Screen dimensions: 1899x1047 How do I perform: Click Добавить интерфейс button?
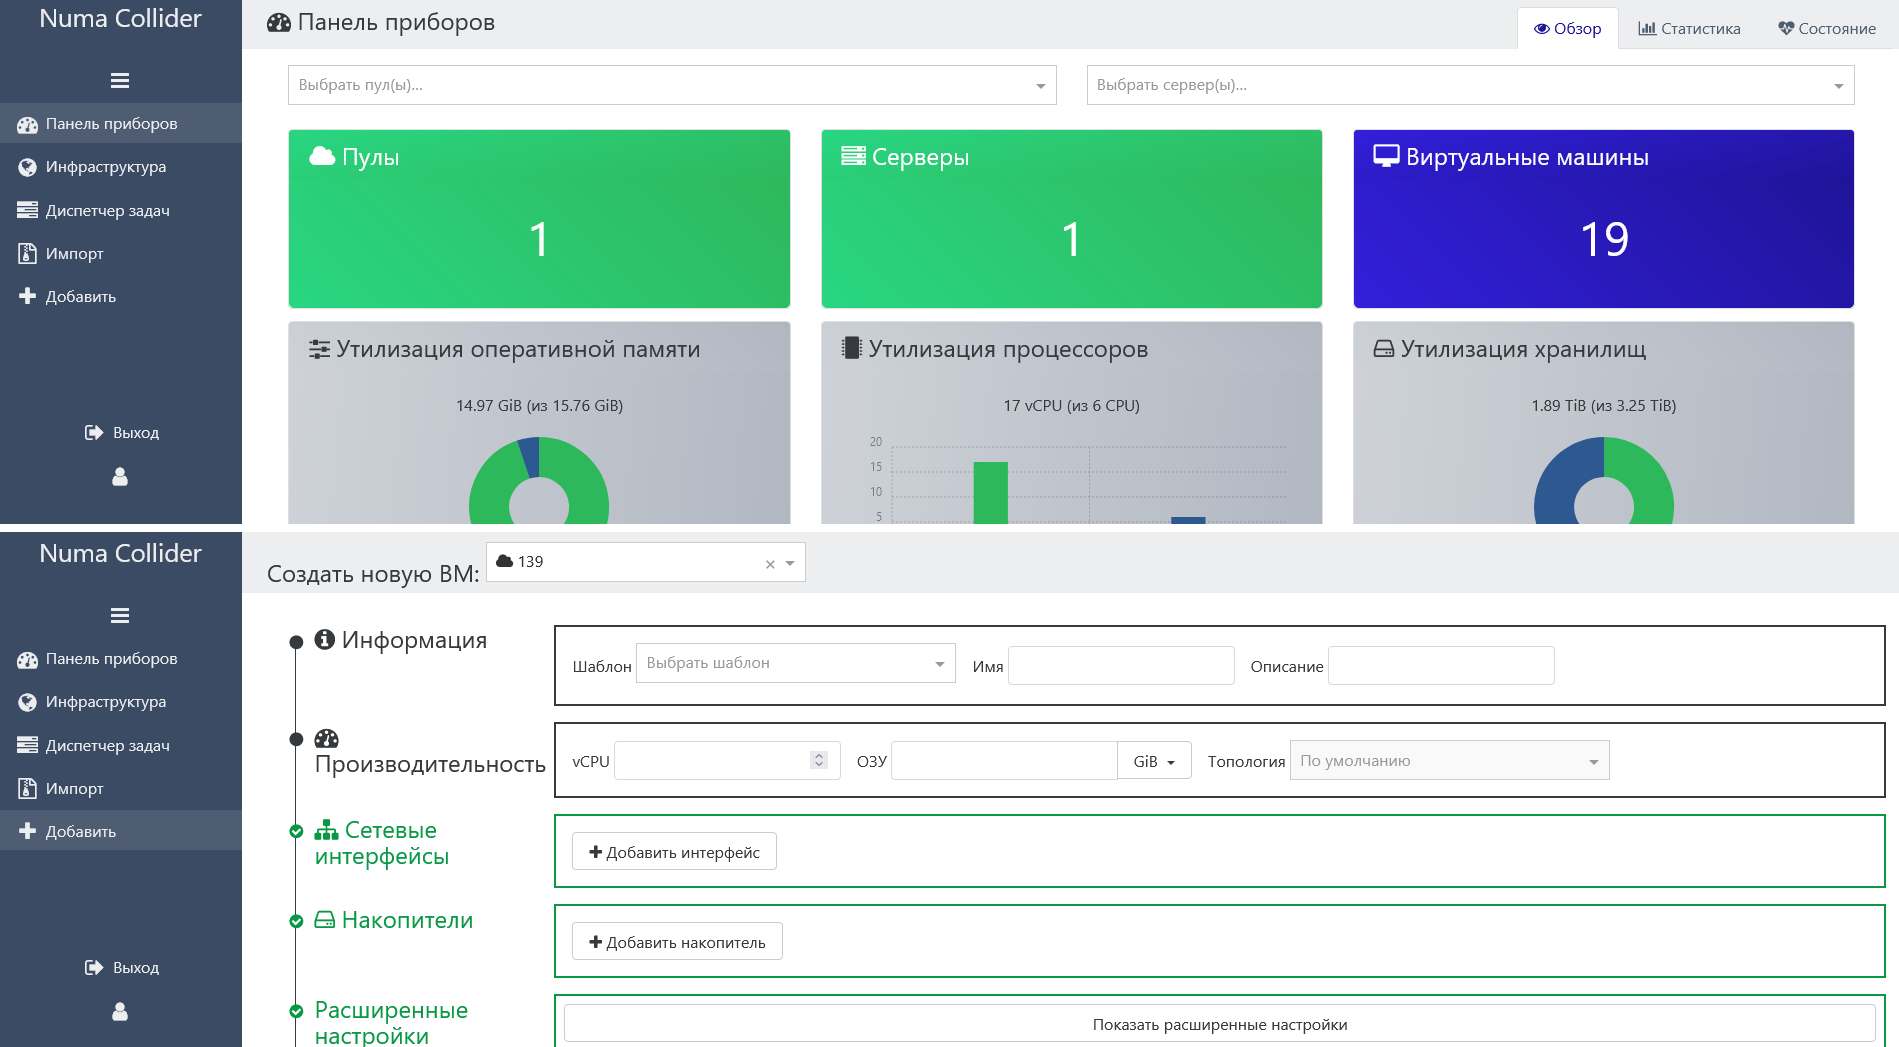(x=674, y=852)
